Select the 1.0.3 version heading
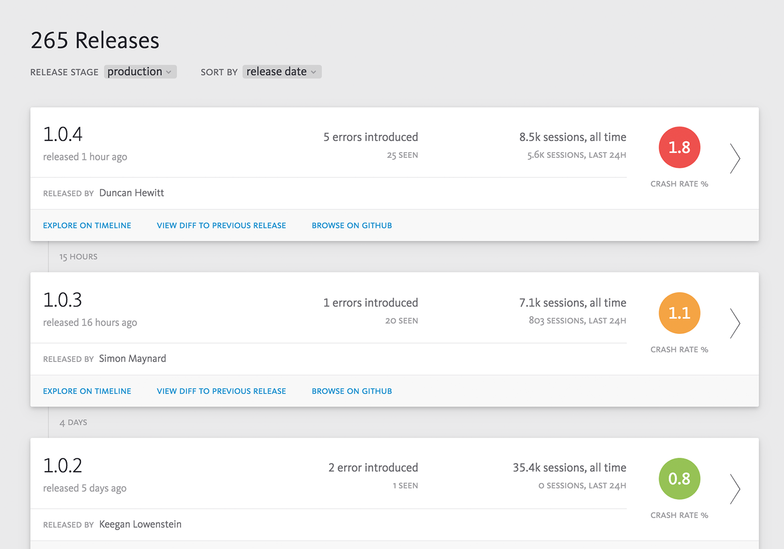The width and height of the screenshot is (784, 549). pos(62,300)
